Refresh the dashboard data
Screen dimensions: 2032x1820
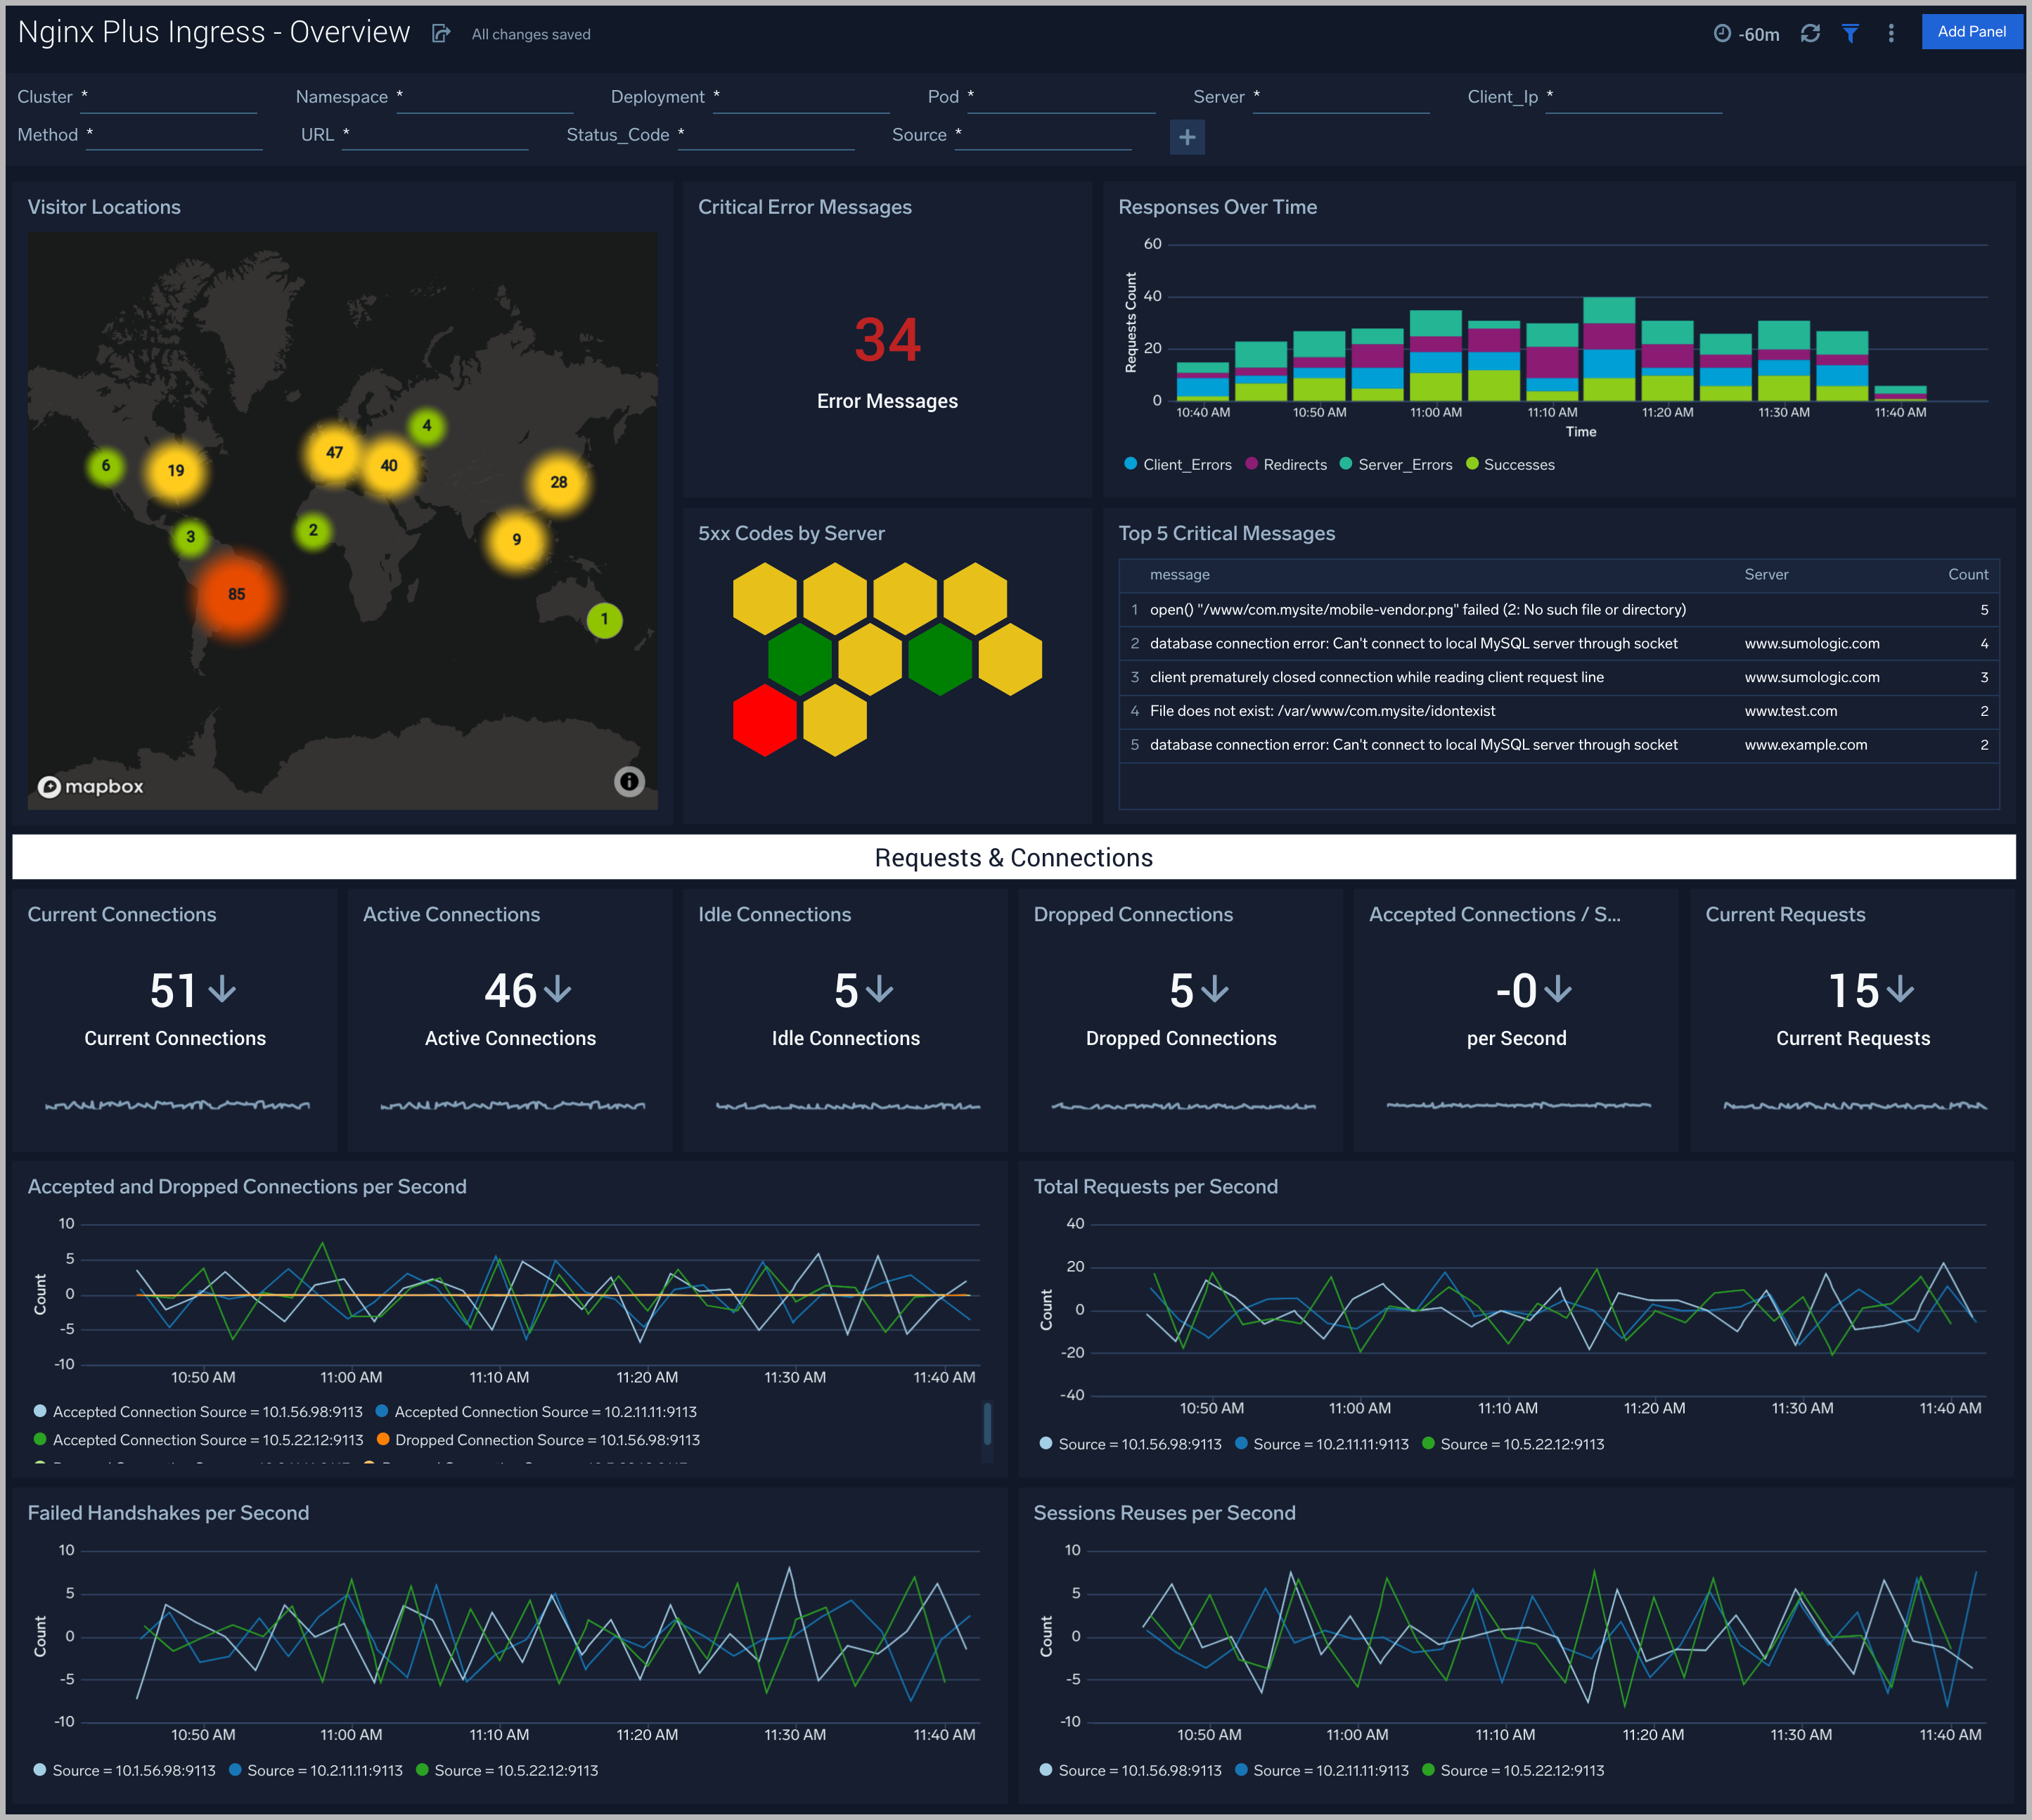(1811, 32)
